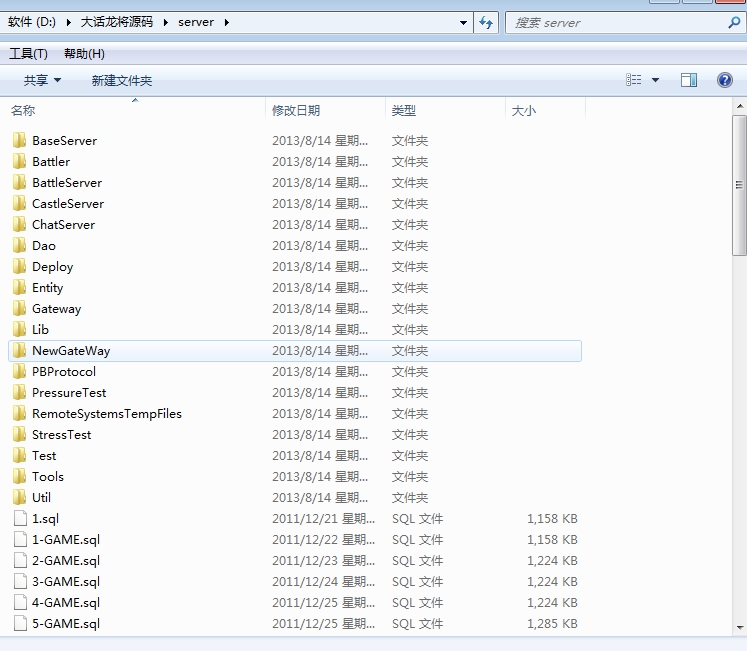Select the BaseServer folder icon
Viewport: 747px width, 651px height.
[20, 141]
